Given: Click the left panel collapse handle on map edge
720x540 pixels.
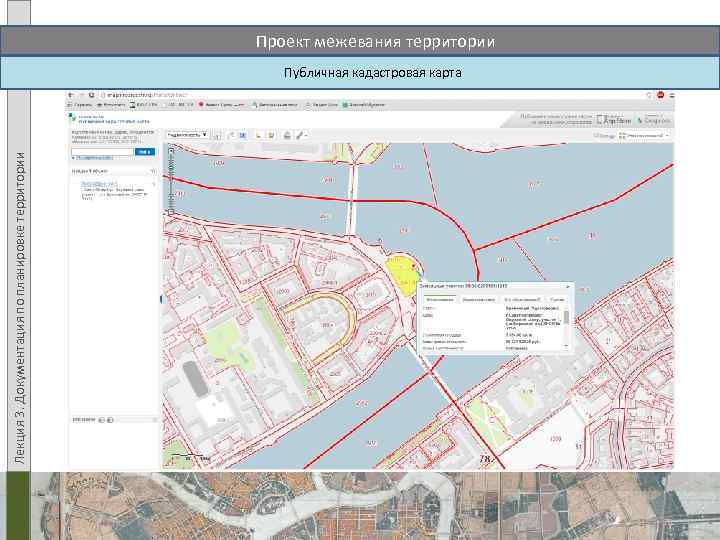Looking at the screenshot, I should [x=161, y=299].
